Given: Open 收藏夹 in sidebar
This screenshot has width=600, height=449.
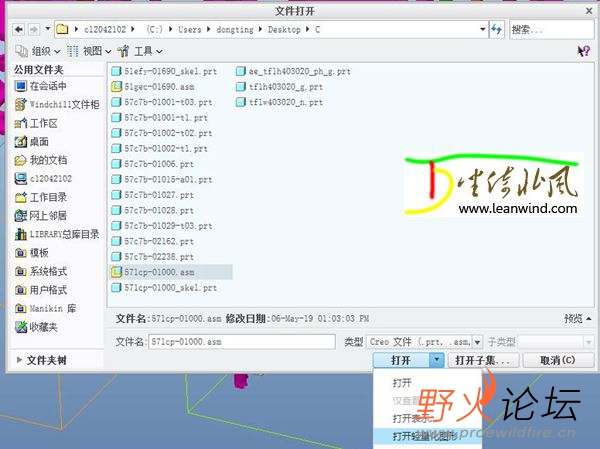Looking at the screenshot, I should pyautogui.click(x=36, y=327).
